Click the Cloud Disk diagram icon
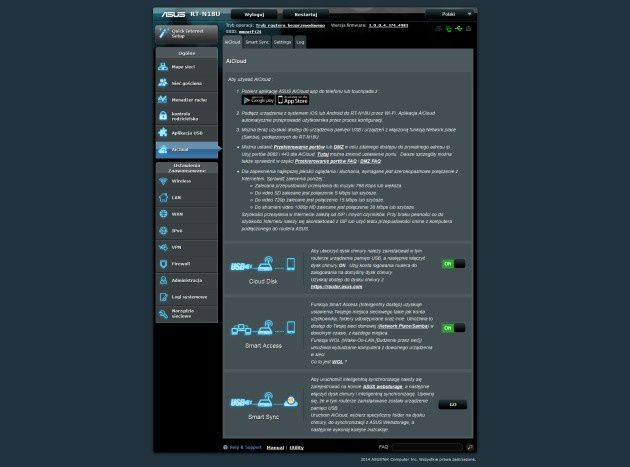The width and height of the screenshot is (630, 467). coord(263,264)
